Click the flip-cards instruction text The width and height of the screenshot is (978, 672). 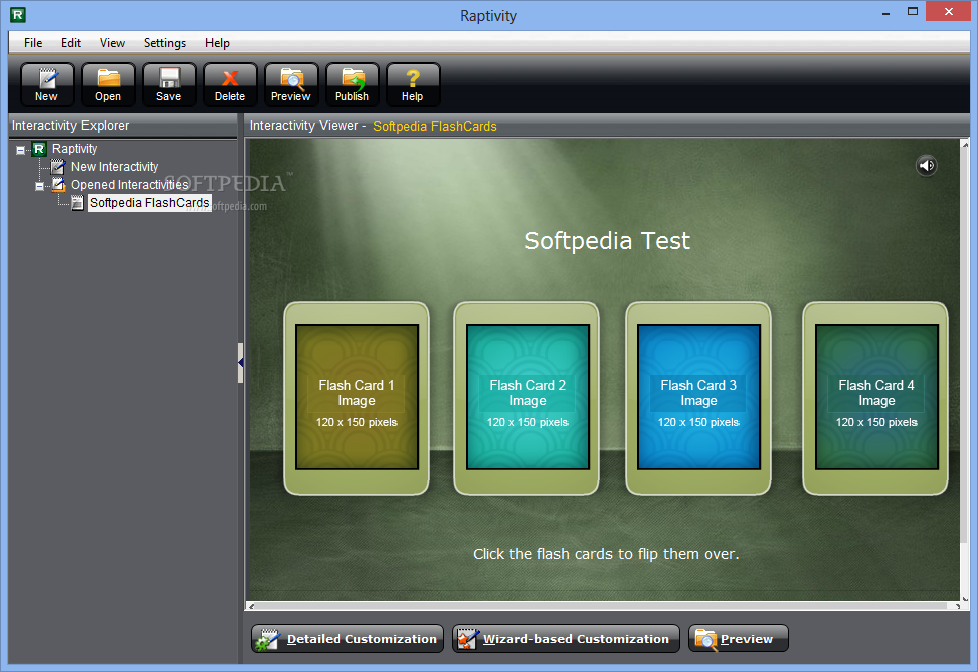[606, 553]
